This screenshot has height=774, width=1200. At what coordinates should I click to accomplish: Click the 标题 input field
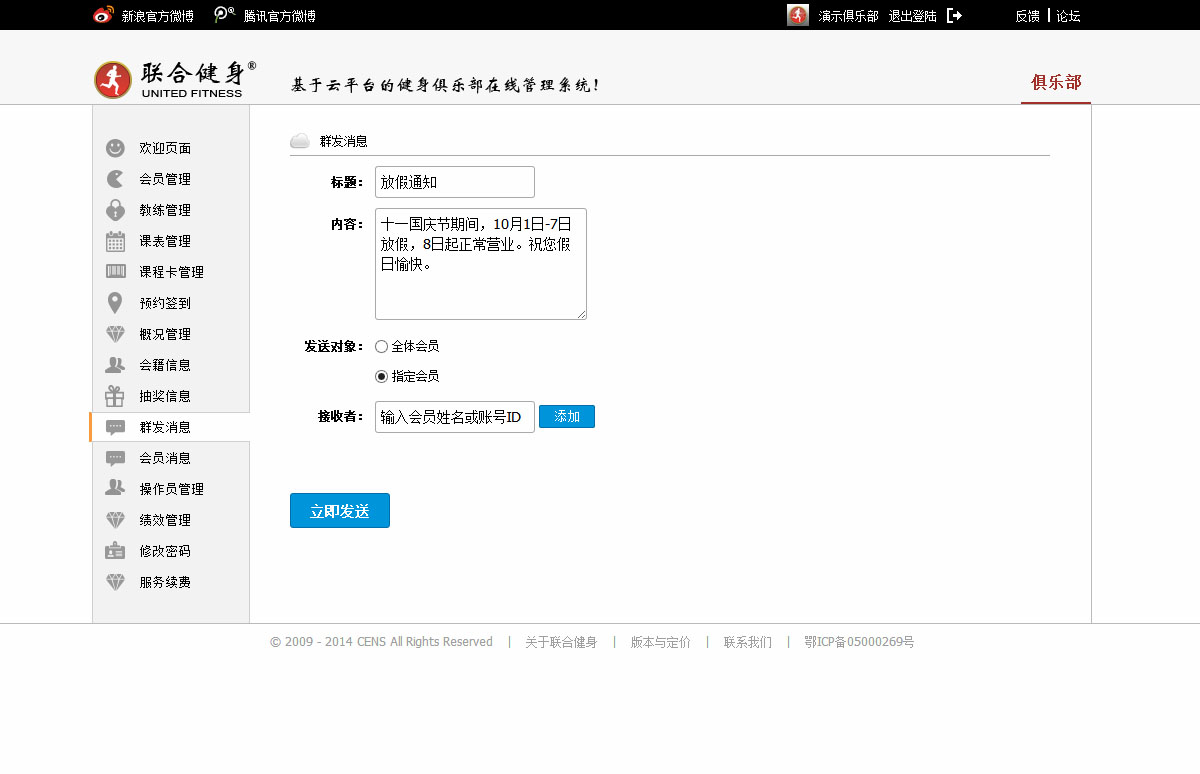click(454, 182)
